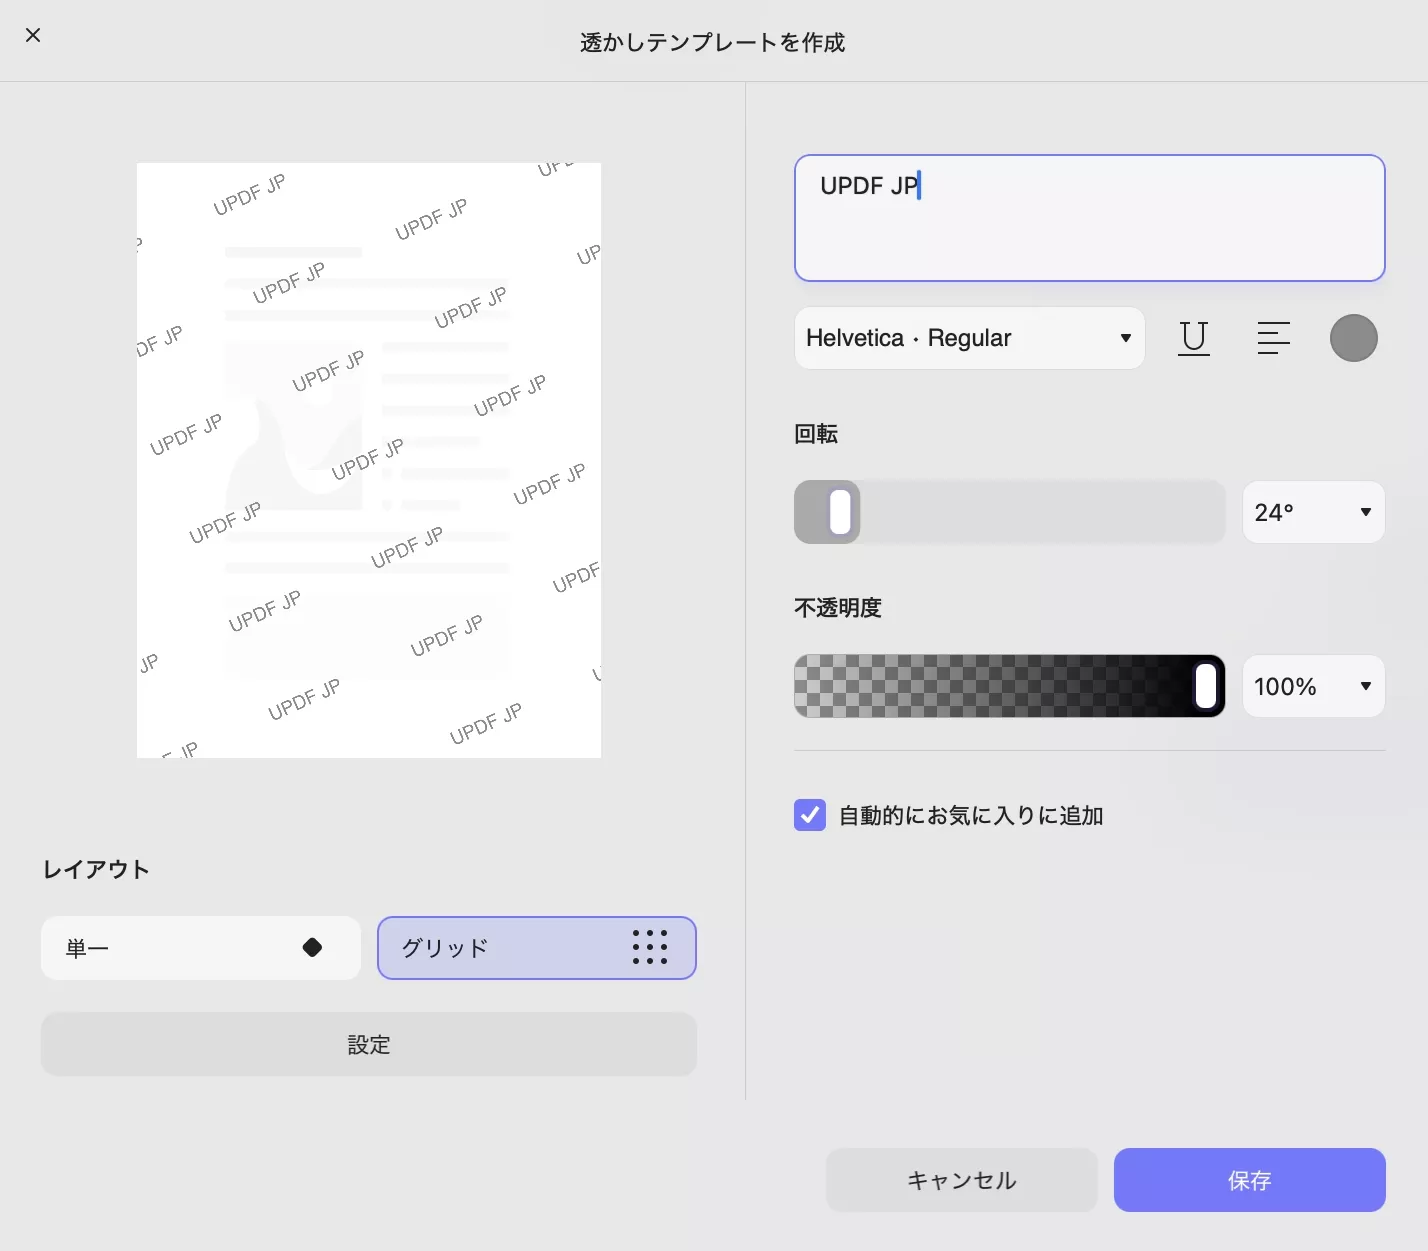Expand the 24° rotation dropdown

click(x=1313, y=512)
